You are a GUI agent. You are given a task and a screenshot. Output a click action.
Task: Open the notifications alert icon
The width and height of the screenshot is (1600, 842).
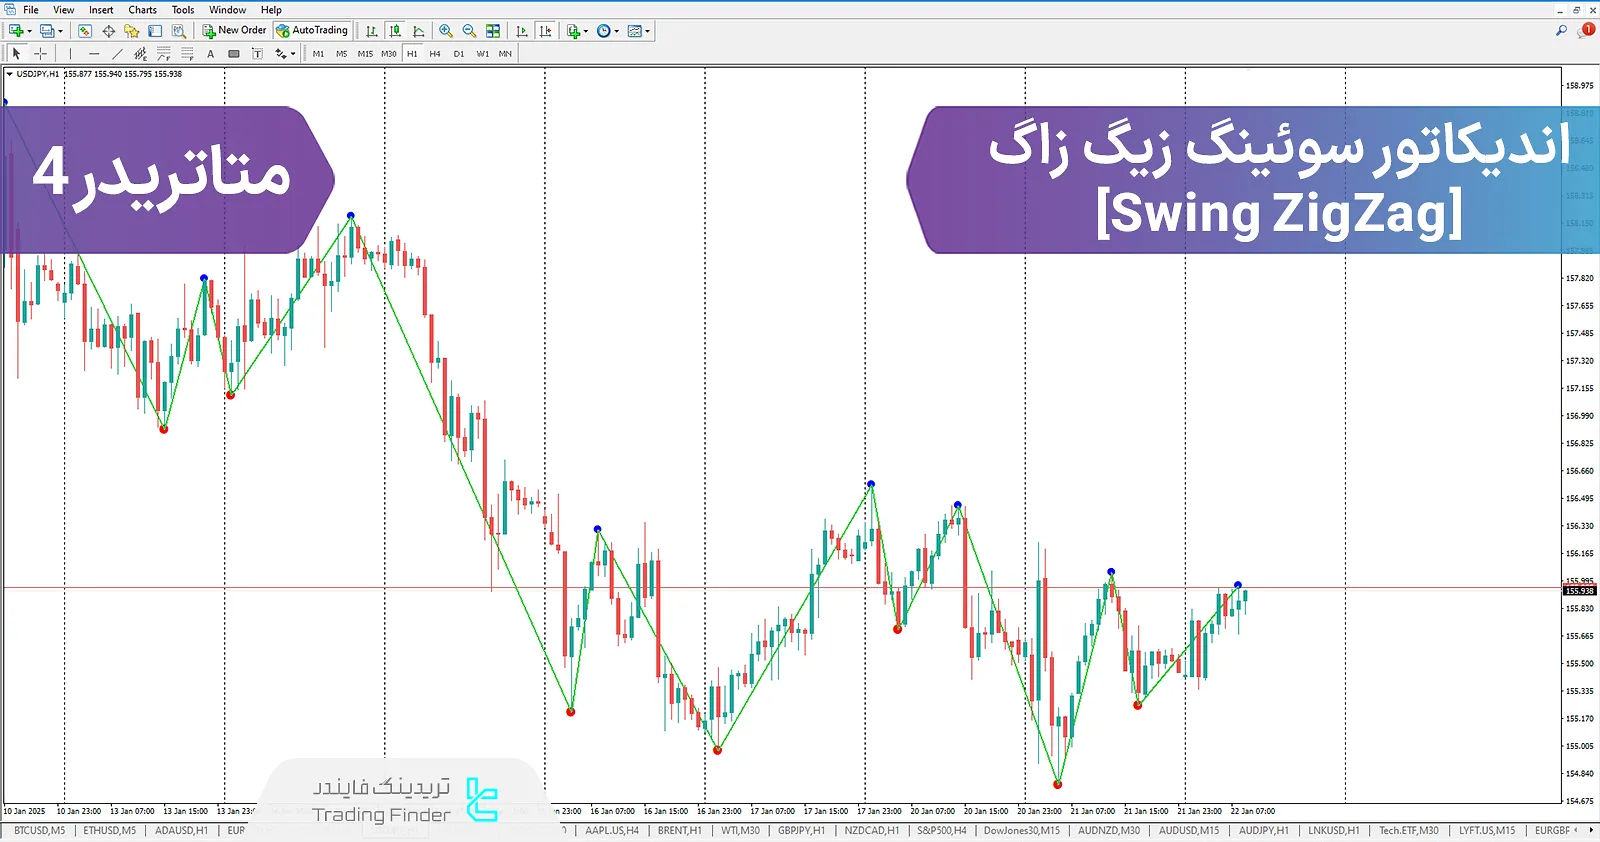(1586, 31)
